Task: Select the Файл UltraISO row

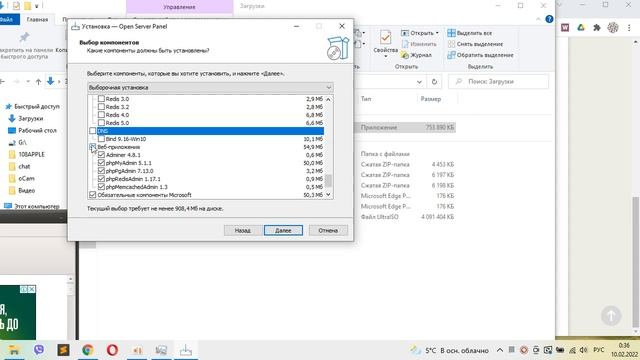Action: tap(407, 217)
